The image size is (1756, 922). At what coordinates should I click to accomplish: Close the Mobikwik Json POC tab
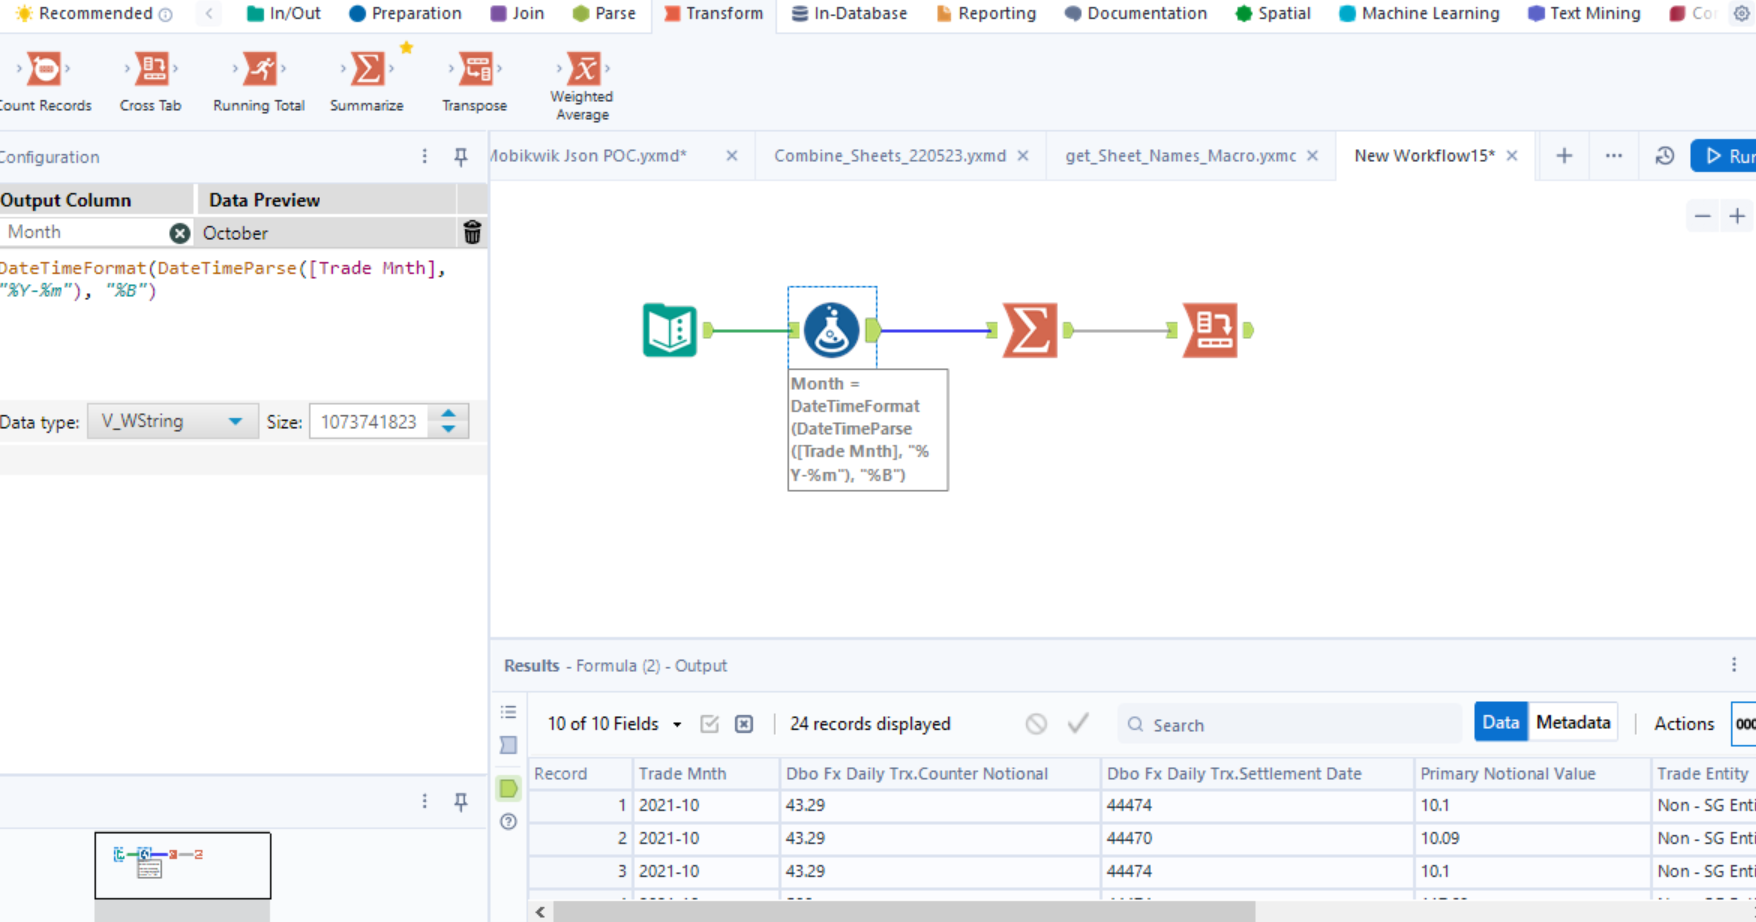coord(732,156)
